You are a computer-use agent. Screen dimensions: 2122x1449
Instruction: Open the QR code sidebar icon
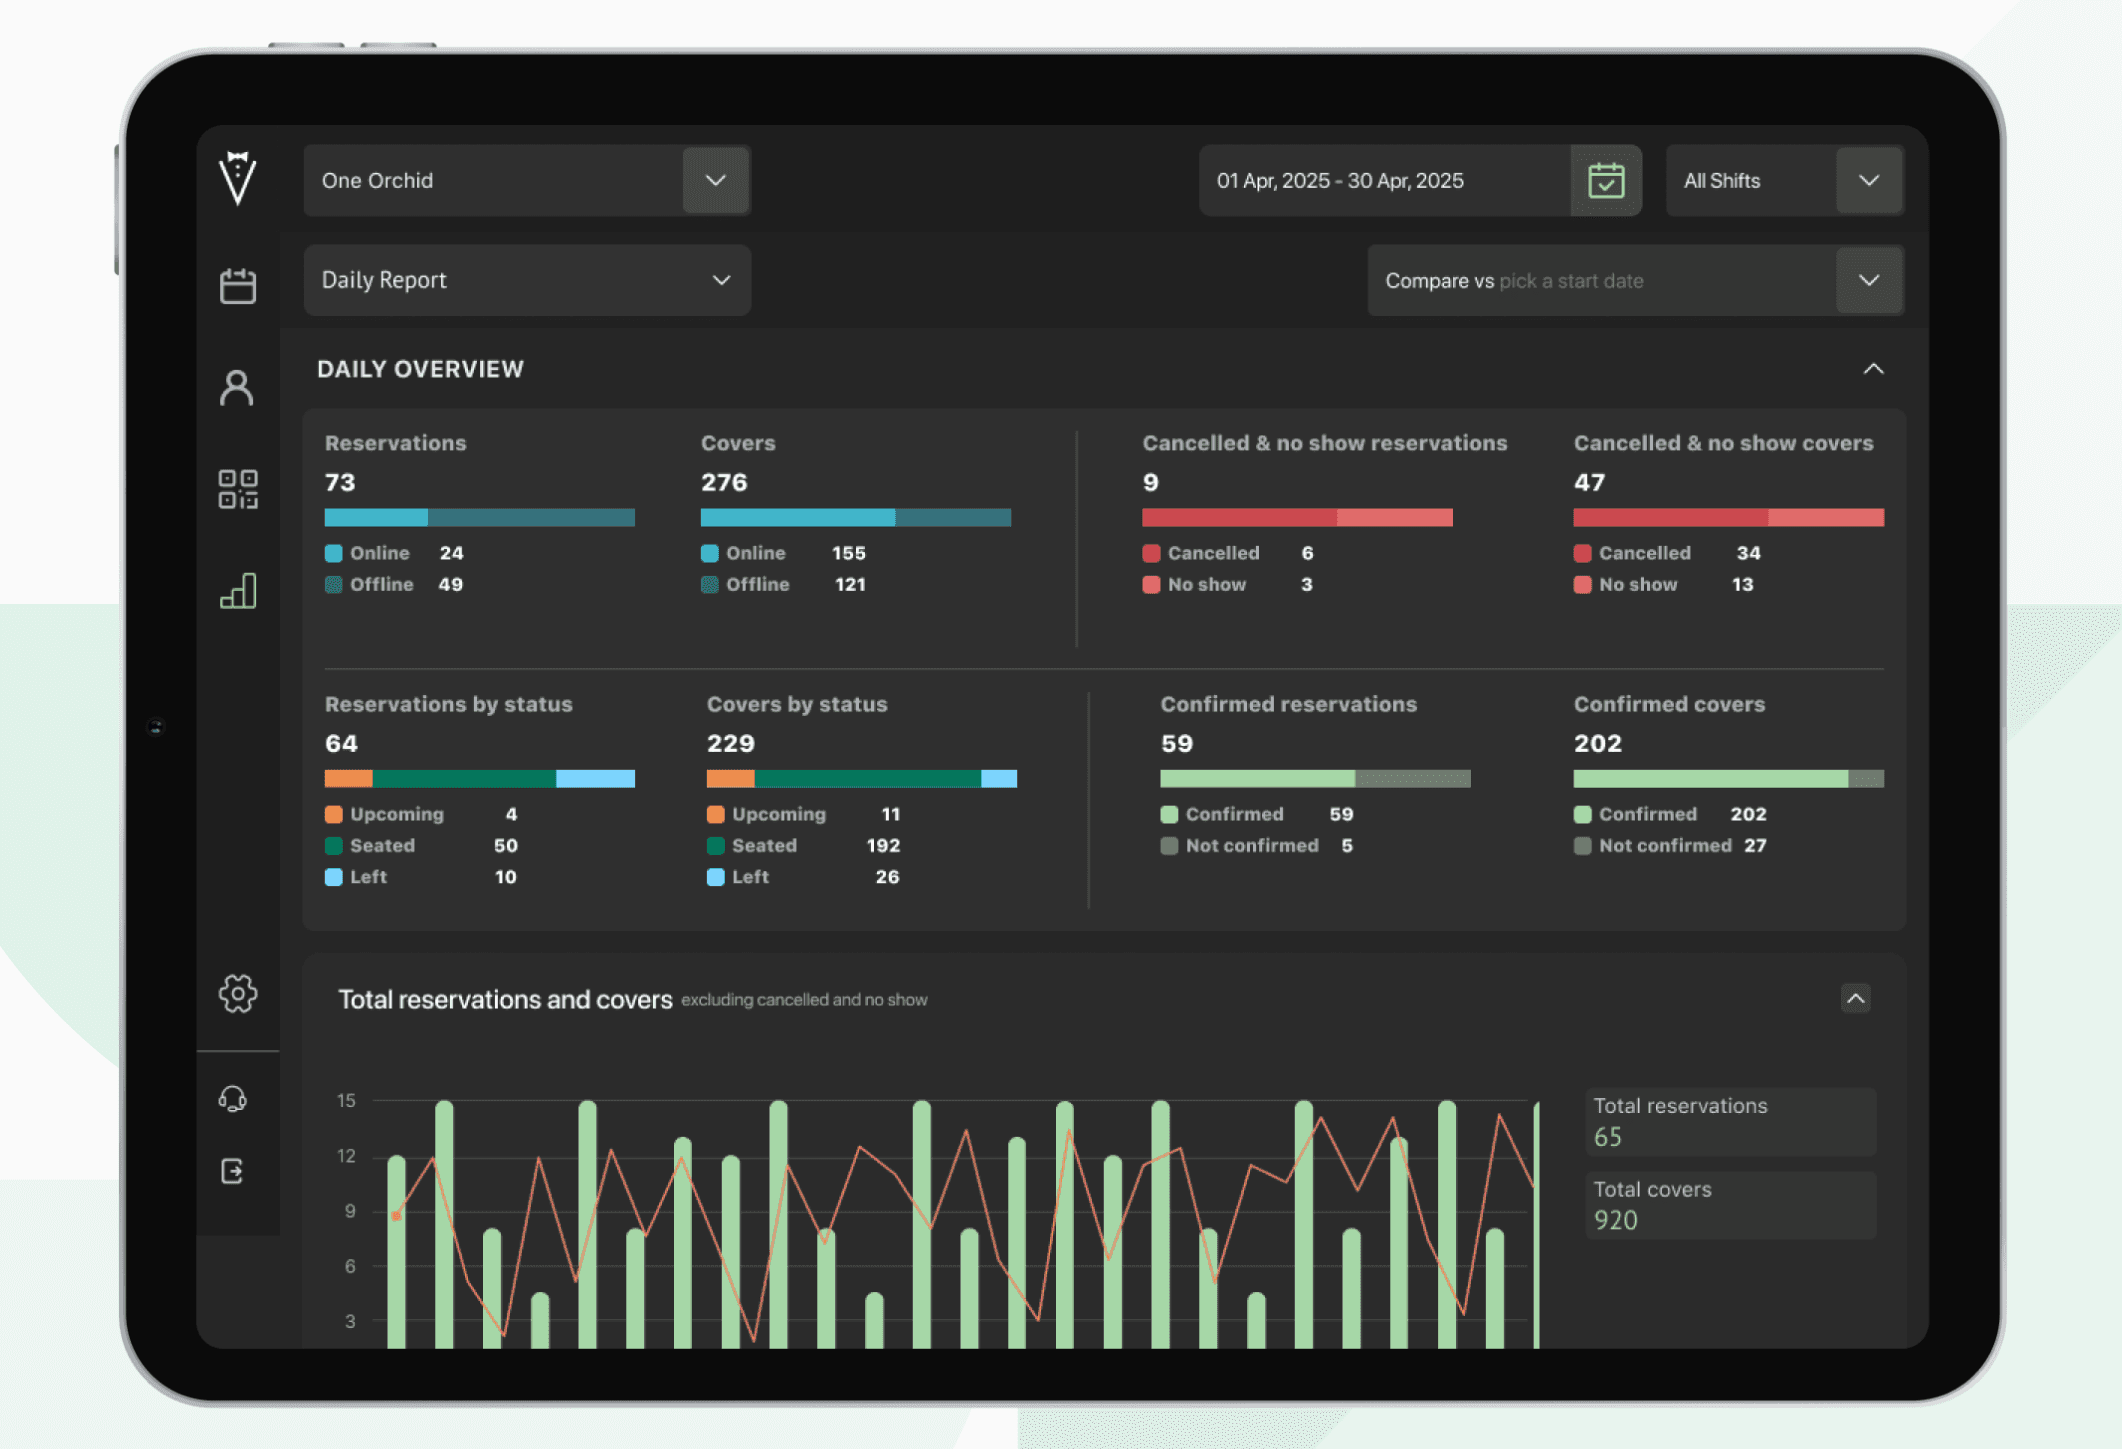click(237, 489)
